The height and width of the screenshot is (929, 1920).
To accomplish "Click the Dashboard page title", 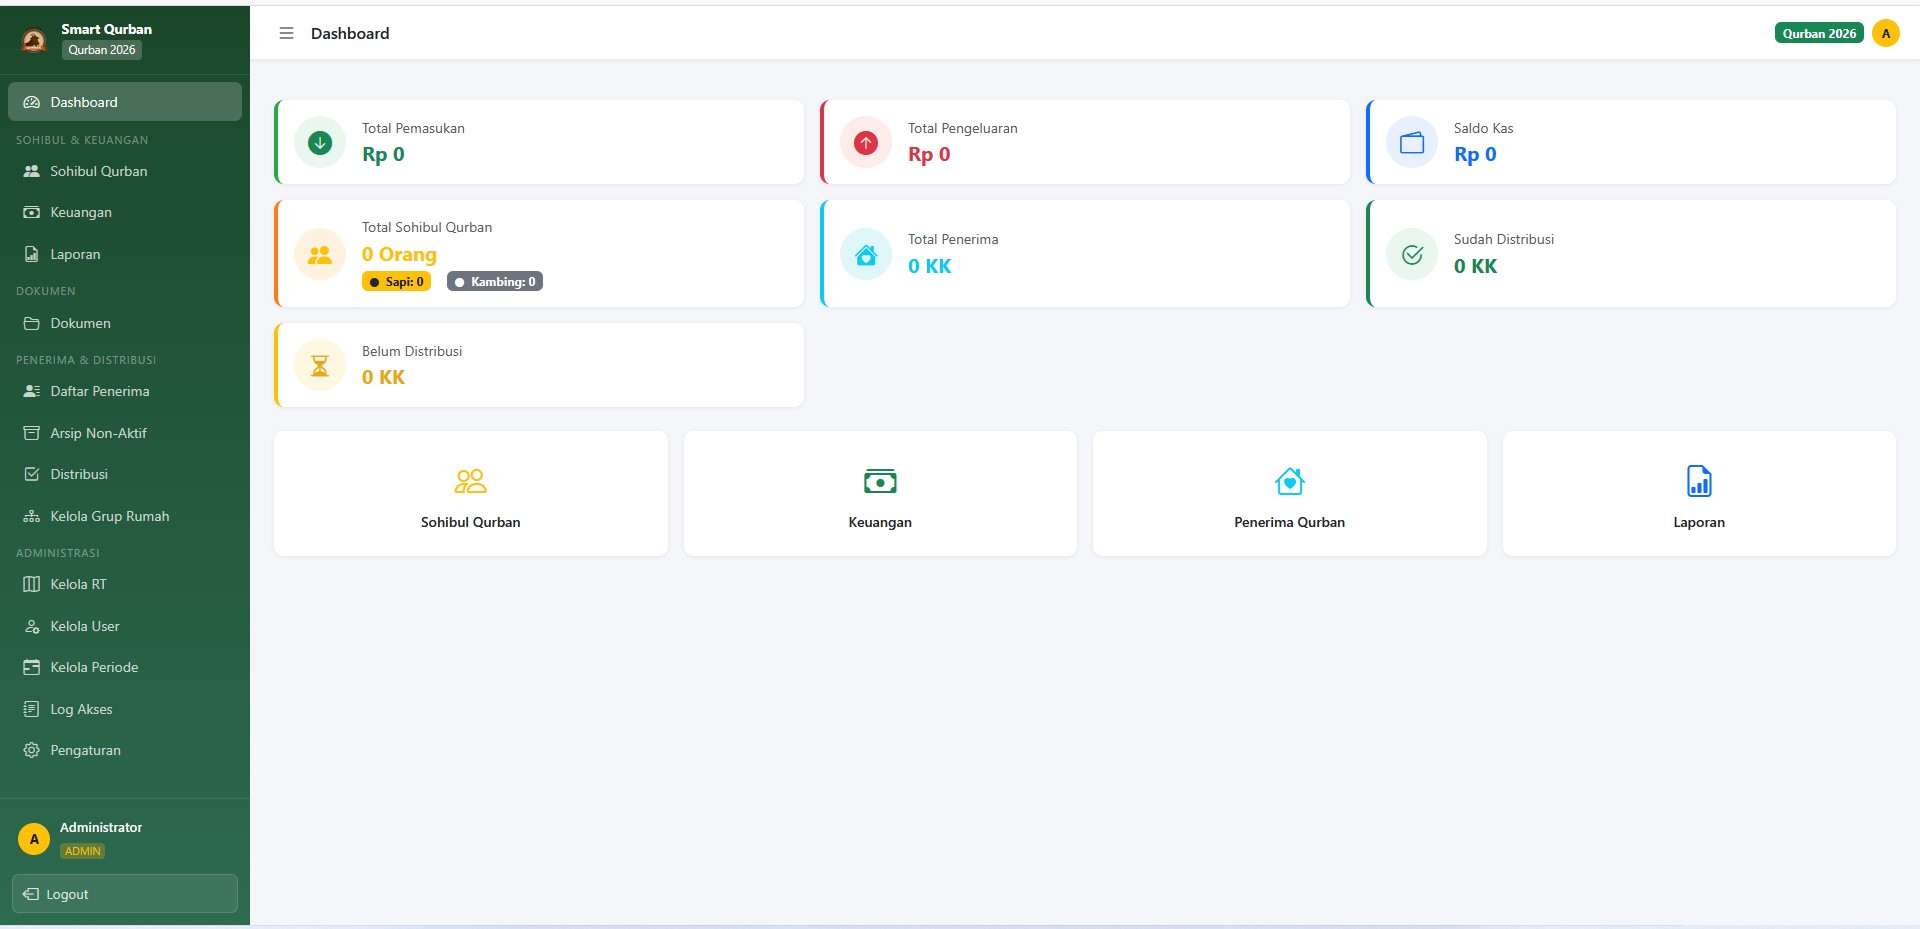I will click(350, 33).
